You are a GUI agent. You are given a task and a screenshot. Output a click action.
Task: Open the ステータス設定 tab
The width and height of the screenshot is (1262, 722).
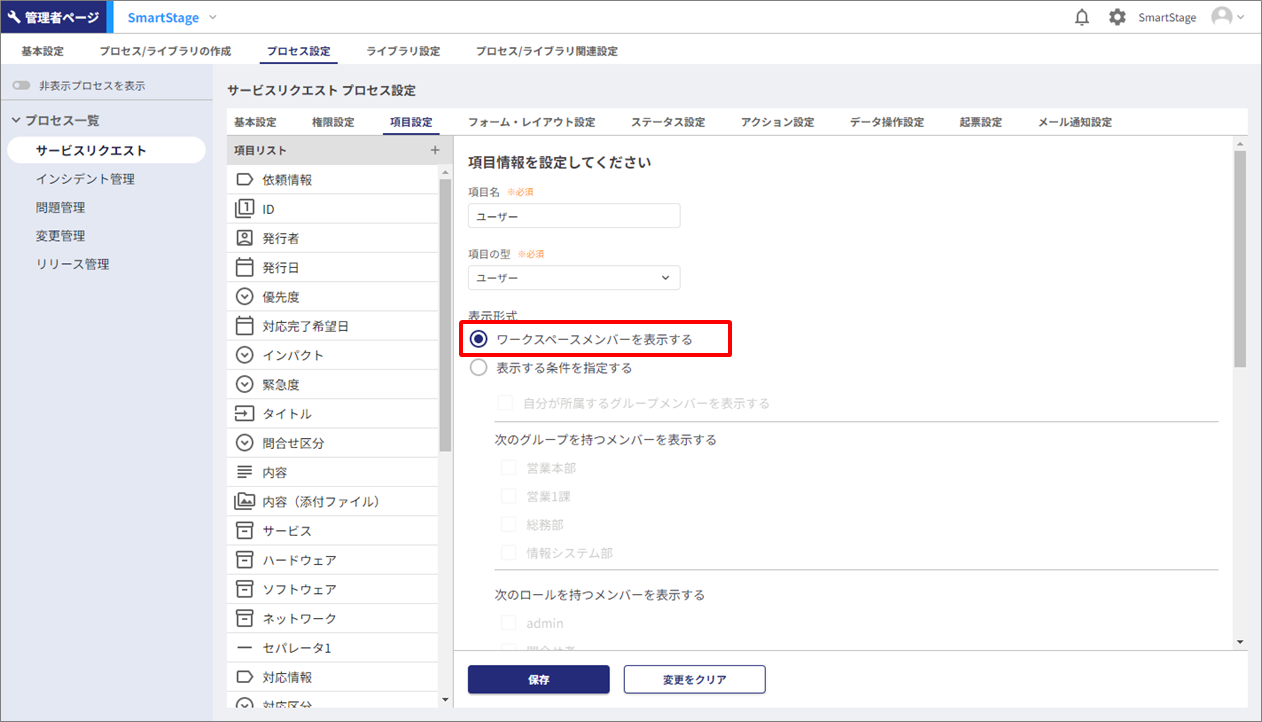pyautogui.click(x=667, y=122)
